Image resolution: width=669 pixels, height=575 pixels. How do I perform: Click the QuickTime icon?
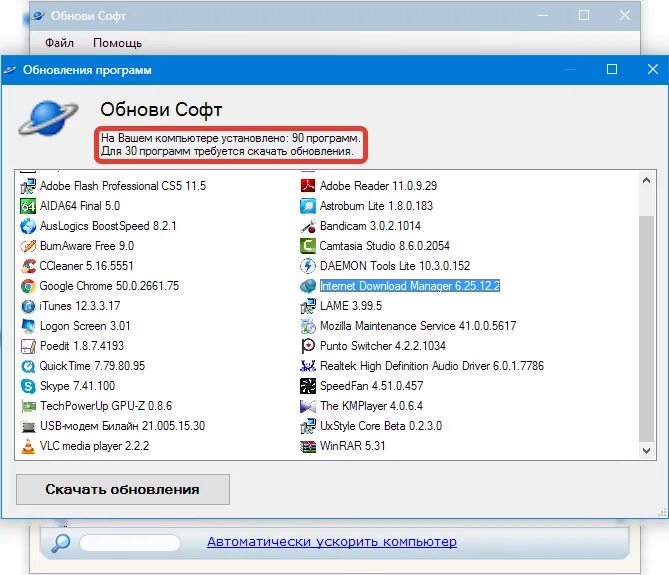click(28, 366)
